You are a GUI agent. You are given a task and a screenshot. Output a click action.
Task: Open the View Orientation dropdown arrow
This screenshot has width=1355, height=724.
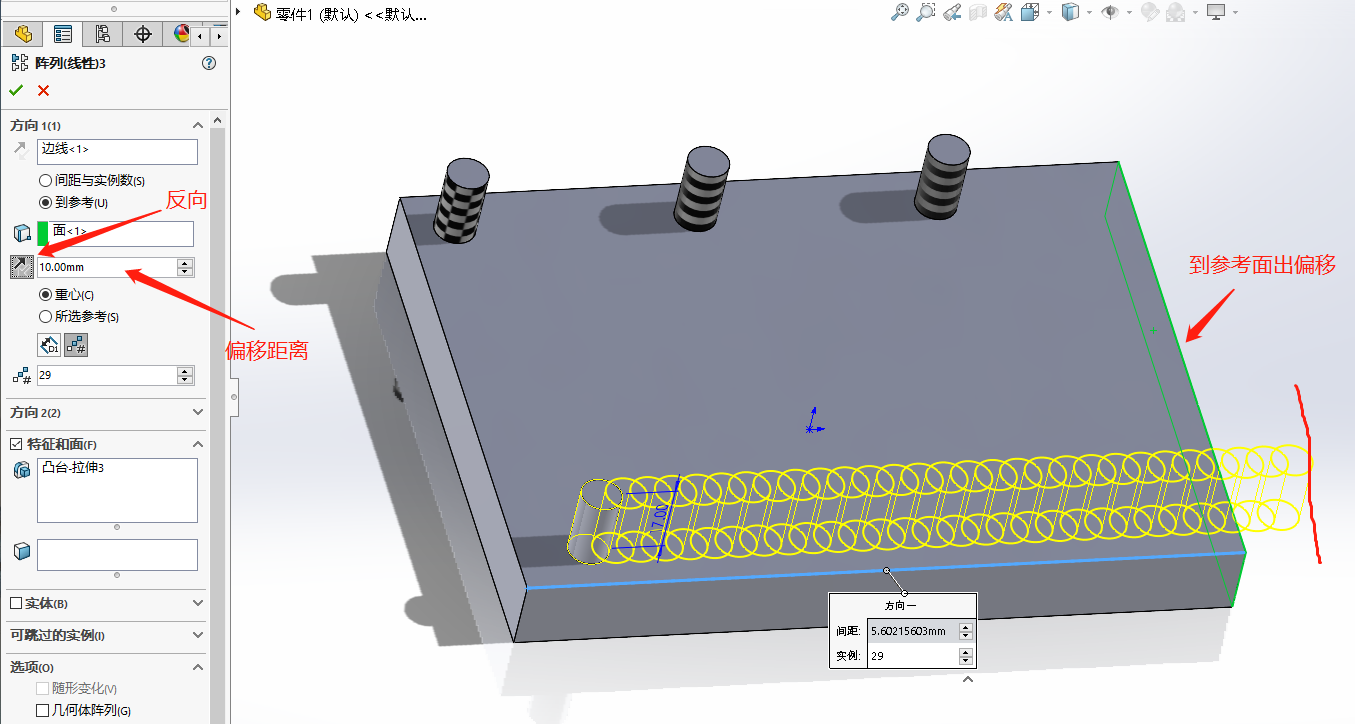(1049, 13)
